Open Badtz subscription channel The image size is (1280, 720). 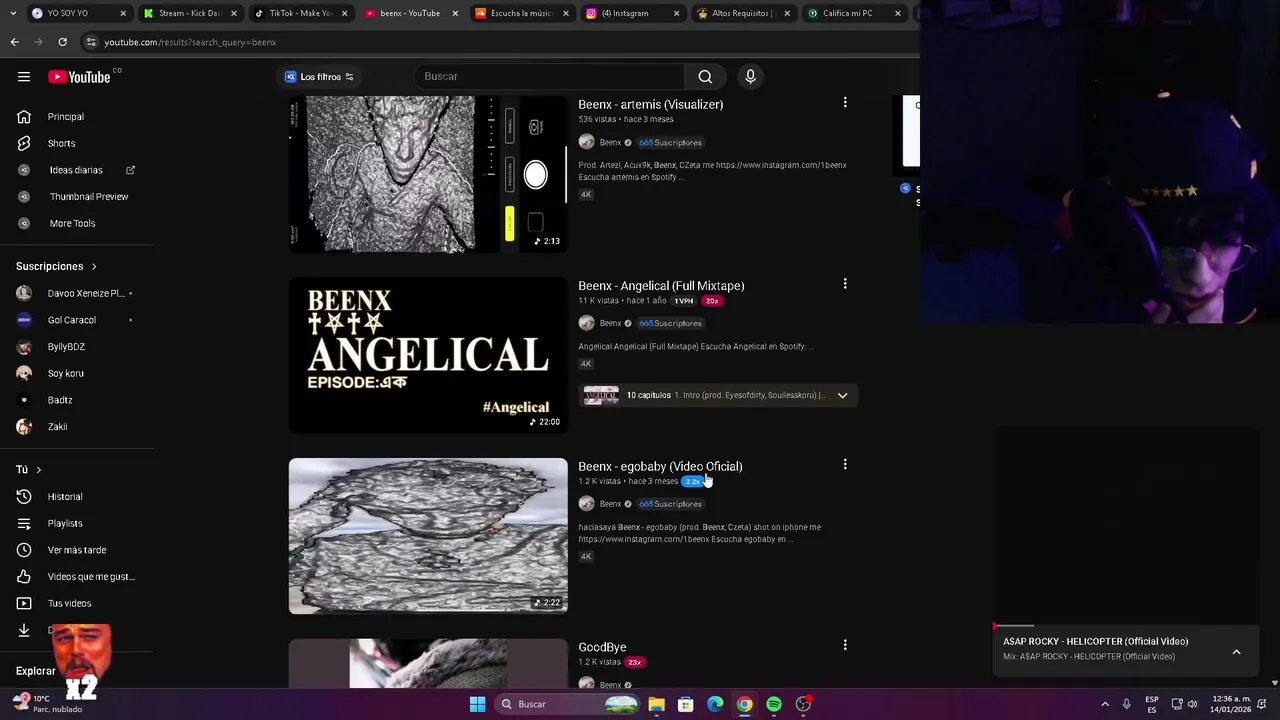click(x=76, y=400)
